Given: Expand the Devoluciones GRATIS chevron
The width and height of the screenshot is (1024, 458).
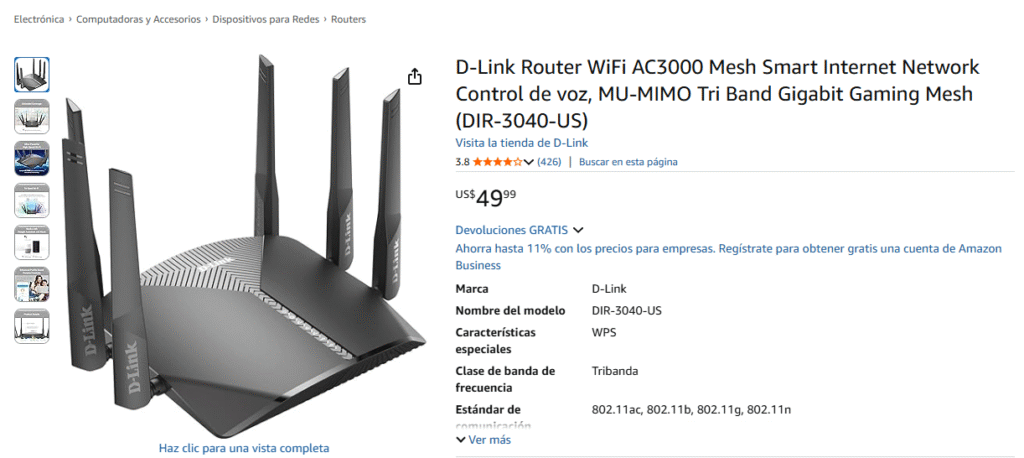Looking at the screenshot, I should [577, 230].
